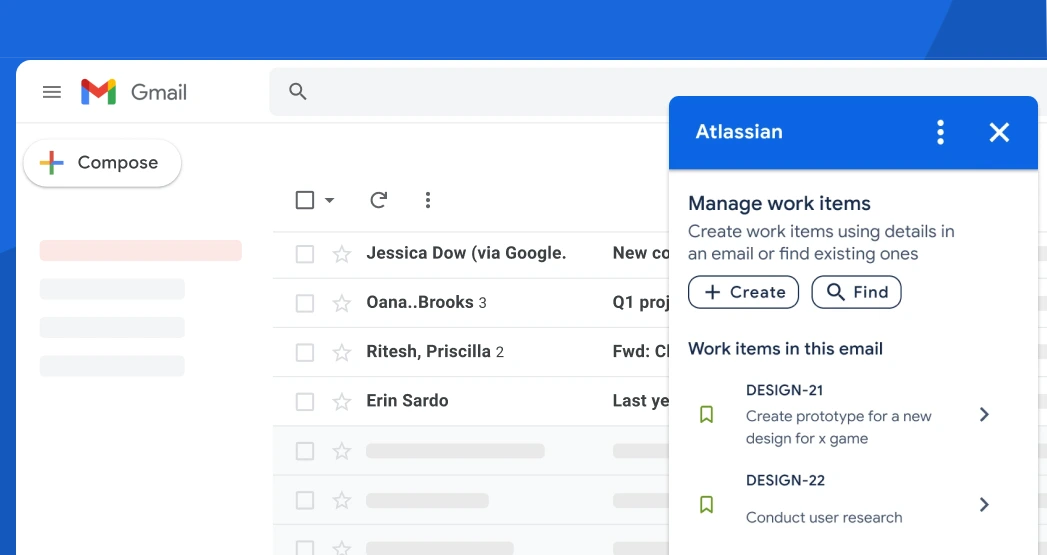
Task: Refresh the inbox message list
Action: (378, 200)
